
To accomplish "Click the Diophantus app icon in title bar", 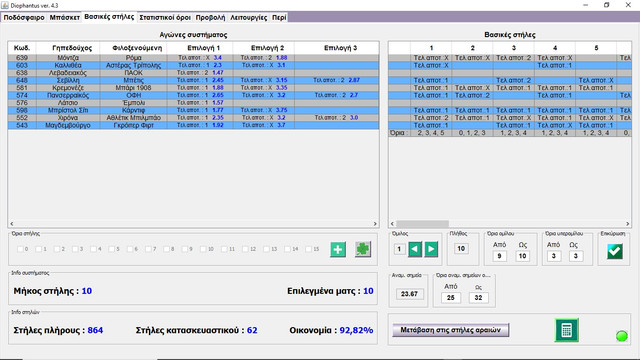I will pos(5,5).
